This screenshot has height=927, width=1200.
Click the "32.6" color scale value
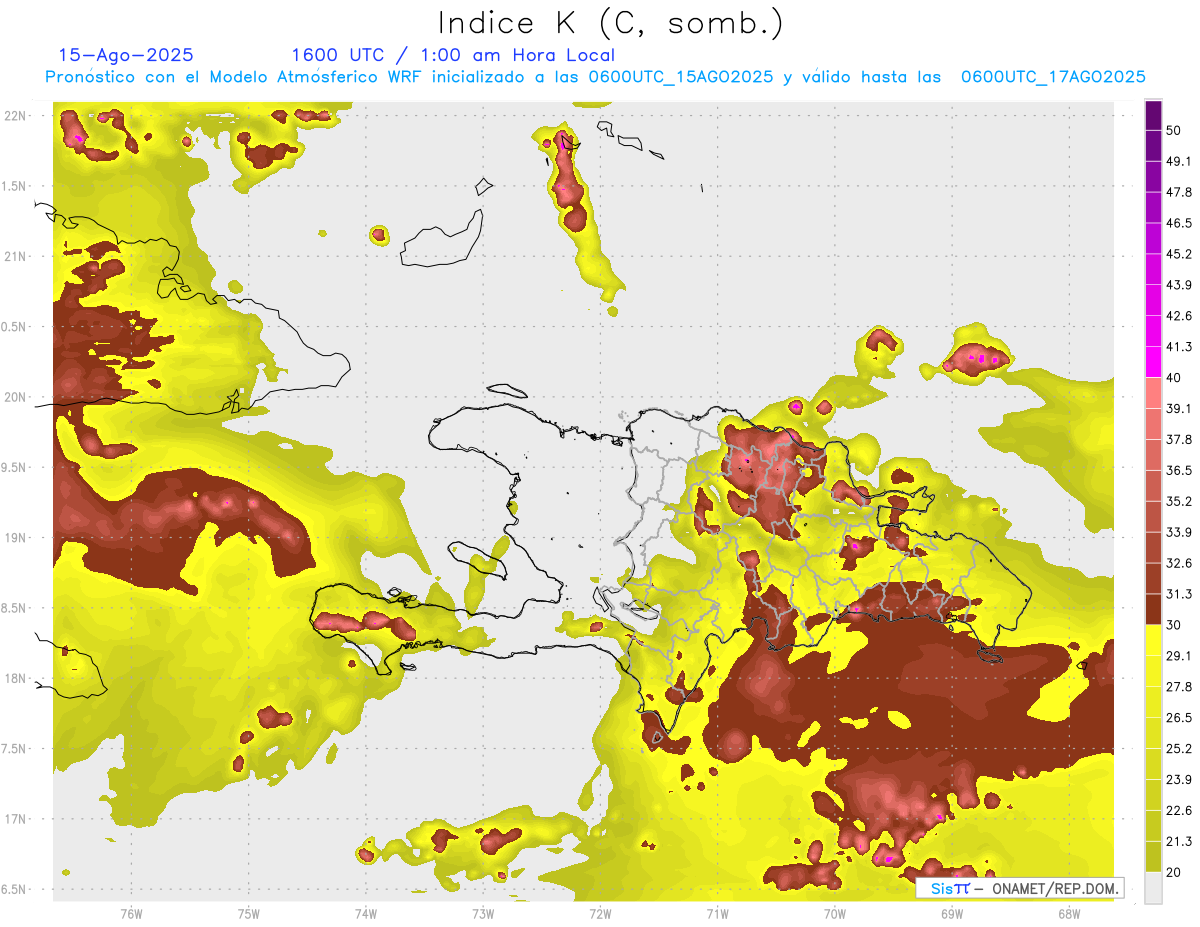coord(1179,563)
